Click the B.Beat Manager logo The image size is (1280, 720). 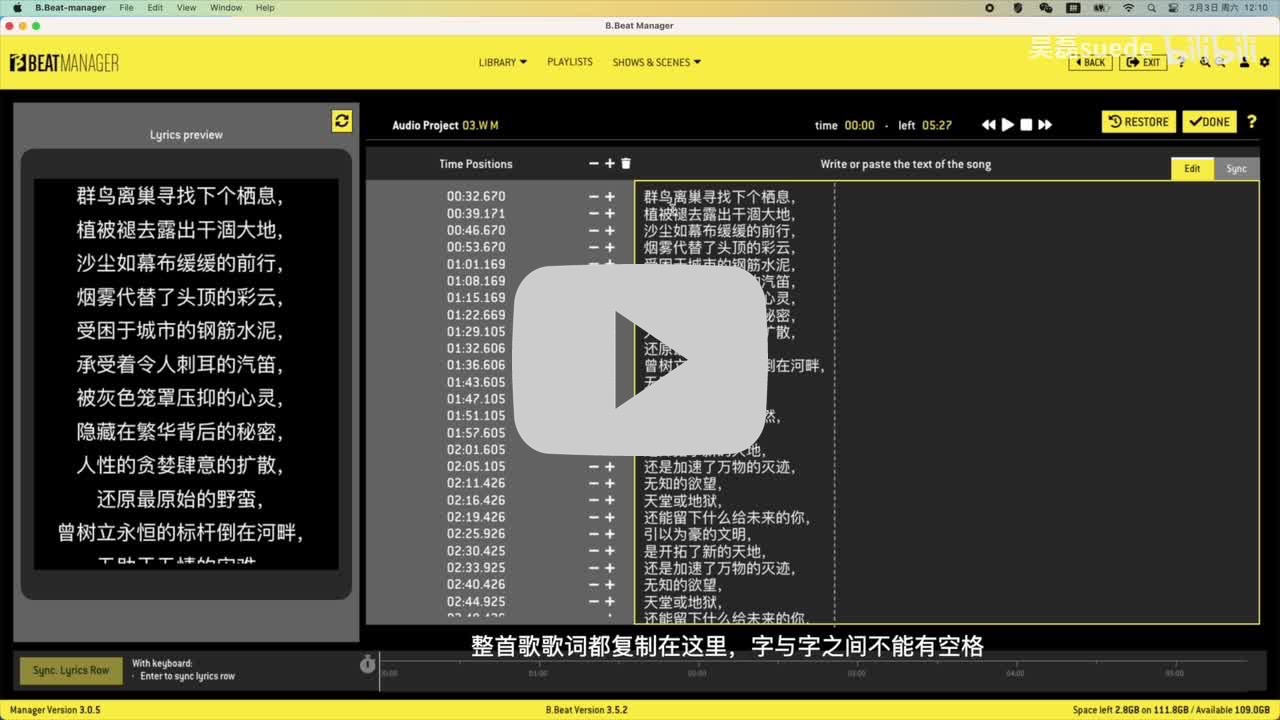(x=64, y=63)
